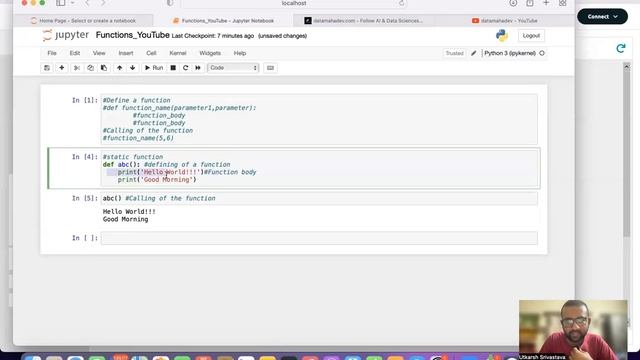Click the privacy shield icon

[170, 3]
